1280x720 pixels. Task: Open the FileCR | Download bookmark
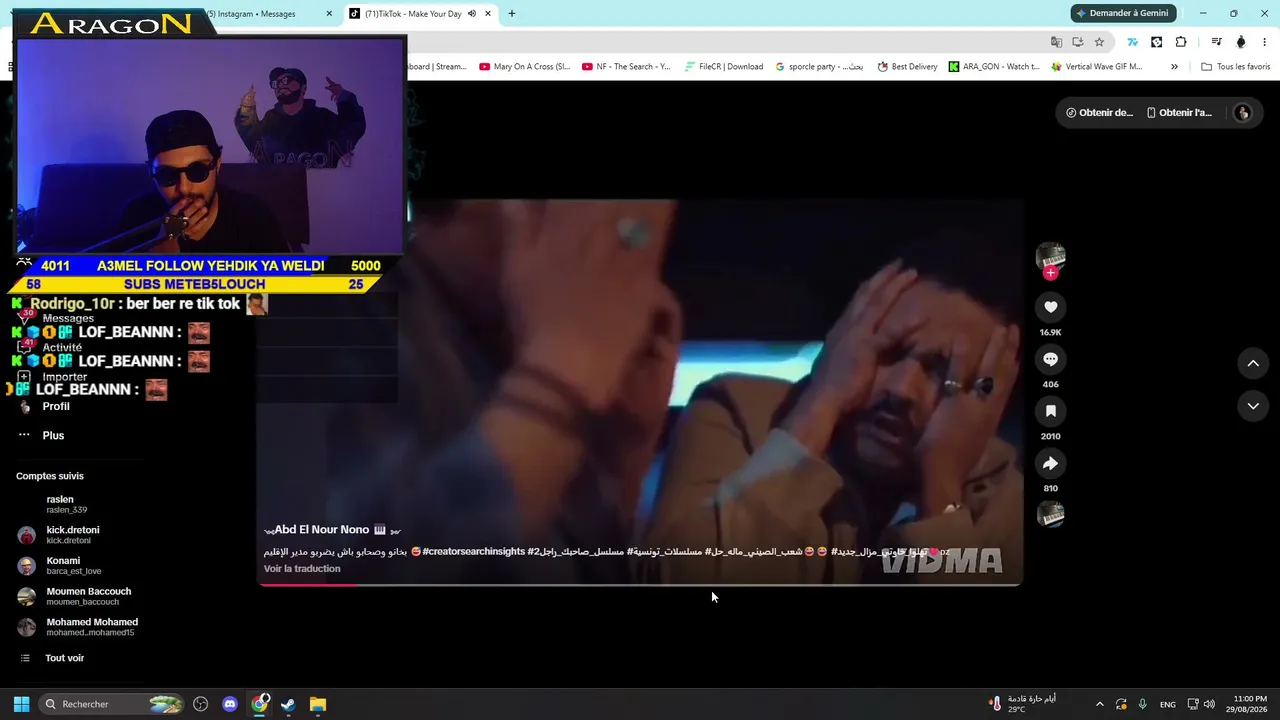(x=724, y=67)
